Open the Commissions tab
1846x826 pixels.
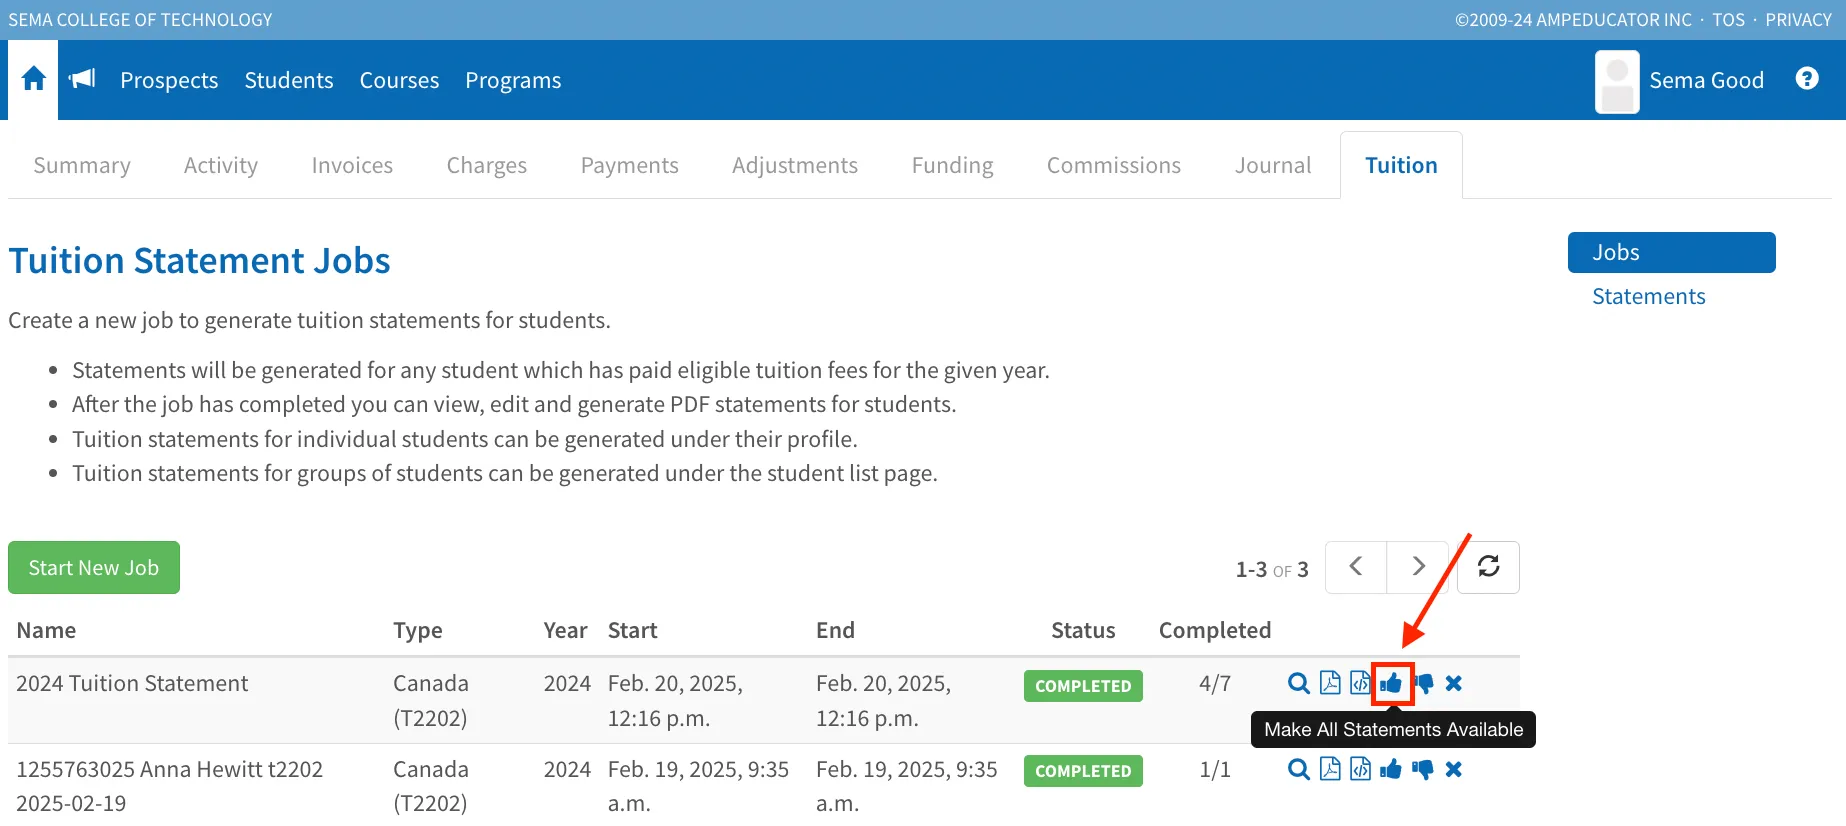point(1114,165)
